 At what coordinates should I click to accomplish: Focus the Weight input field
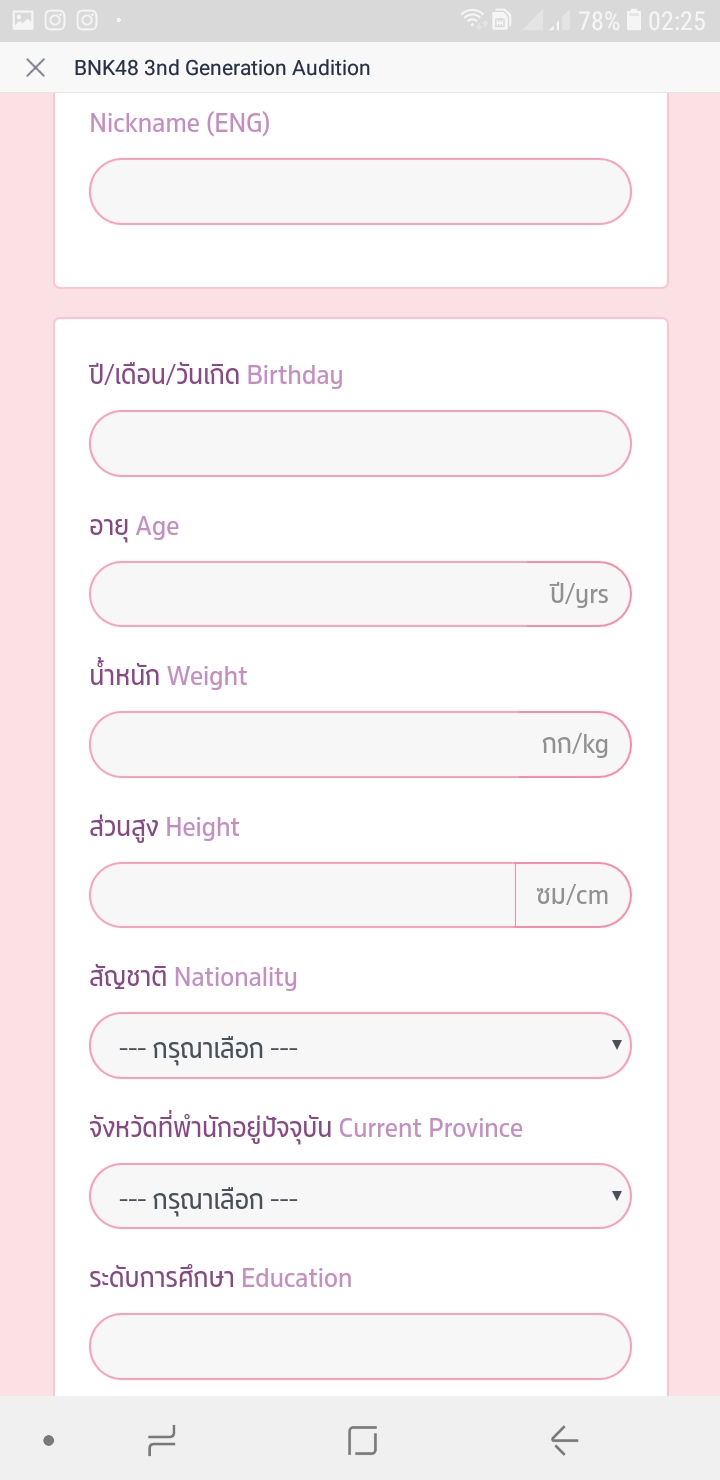coord(305,745)
